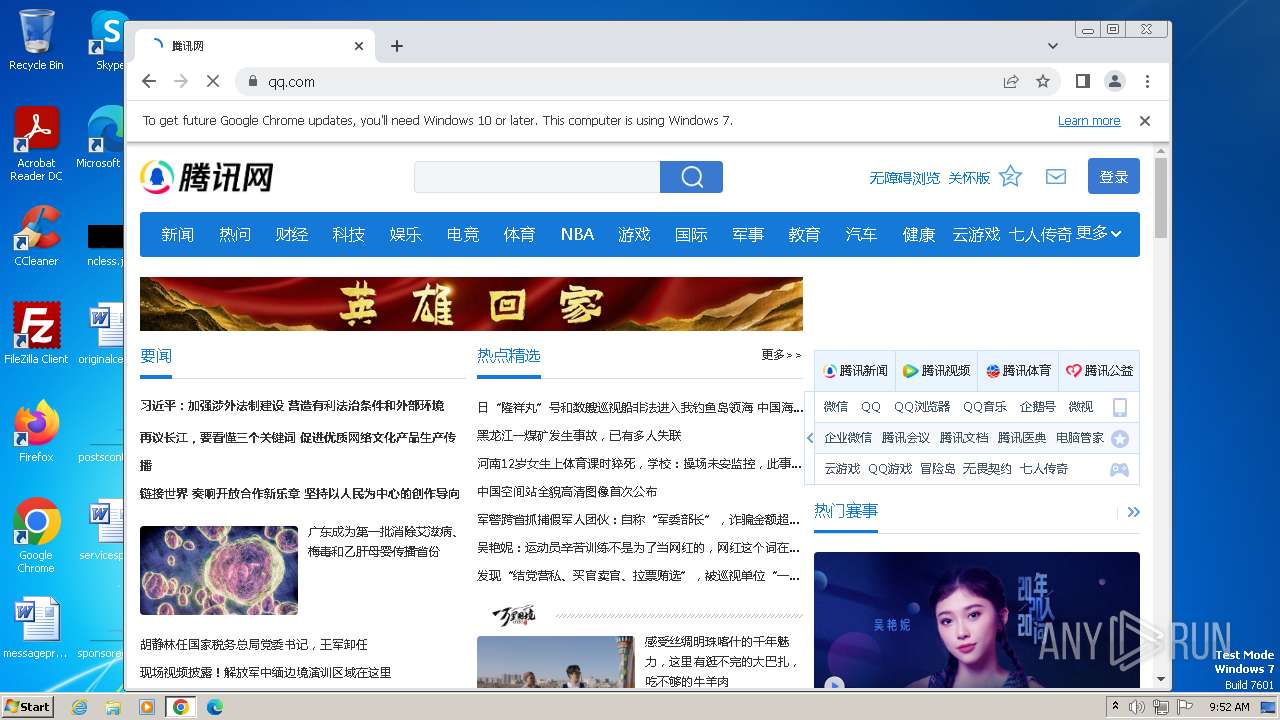Follow the Learn more link
The image size is (1280, 720).
click(x=1089, y=120)
